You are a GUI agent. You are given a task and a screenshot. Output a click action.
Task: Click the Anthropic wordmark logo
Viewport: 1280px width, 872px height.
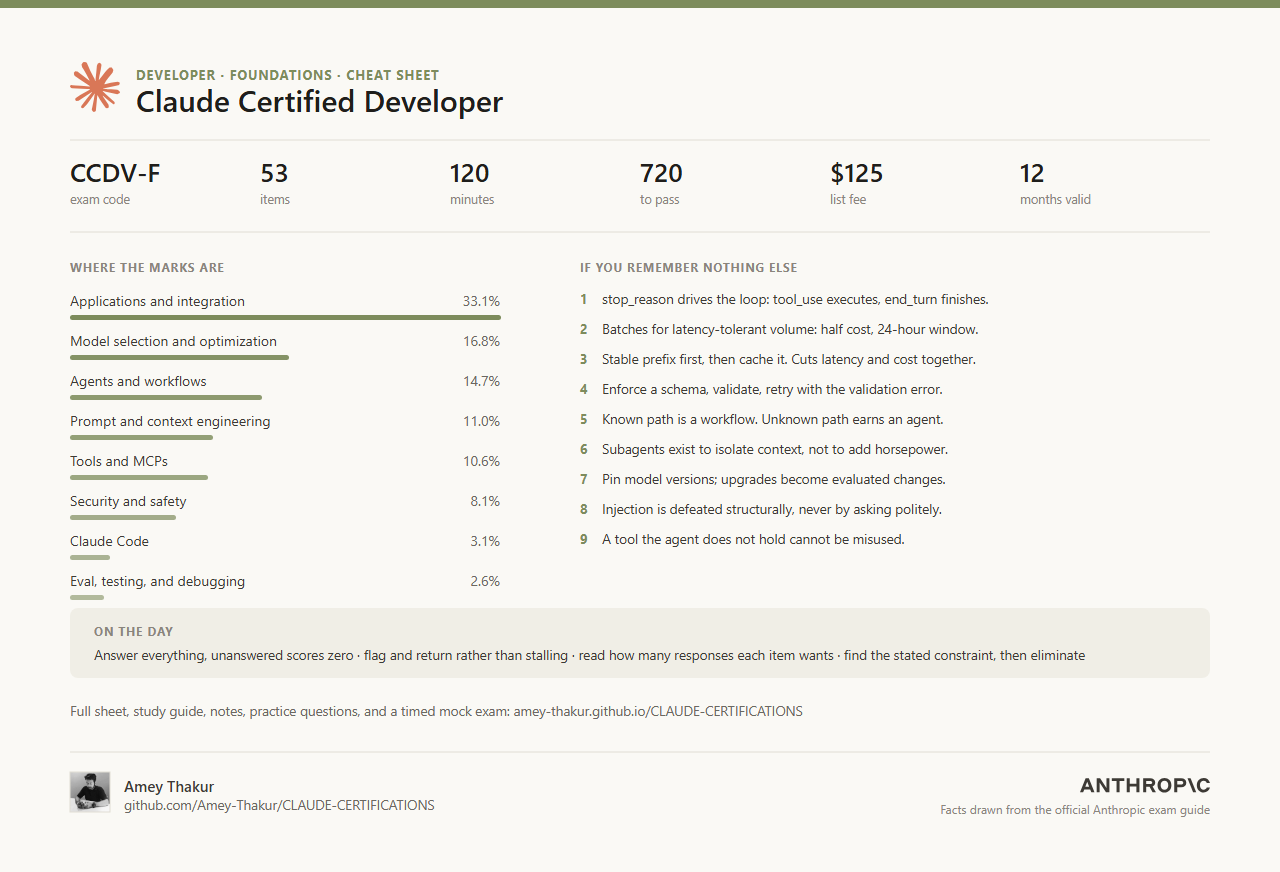tap(1145, 785)
